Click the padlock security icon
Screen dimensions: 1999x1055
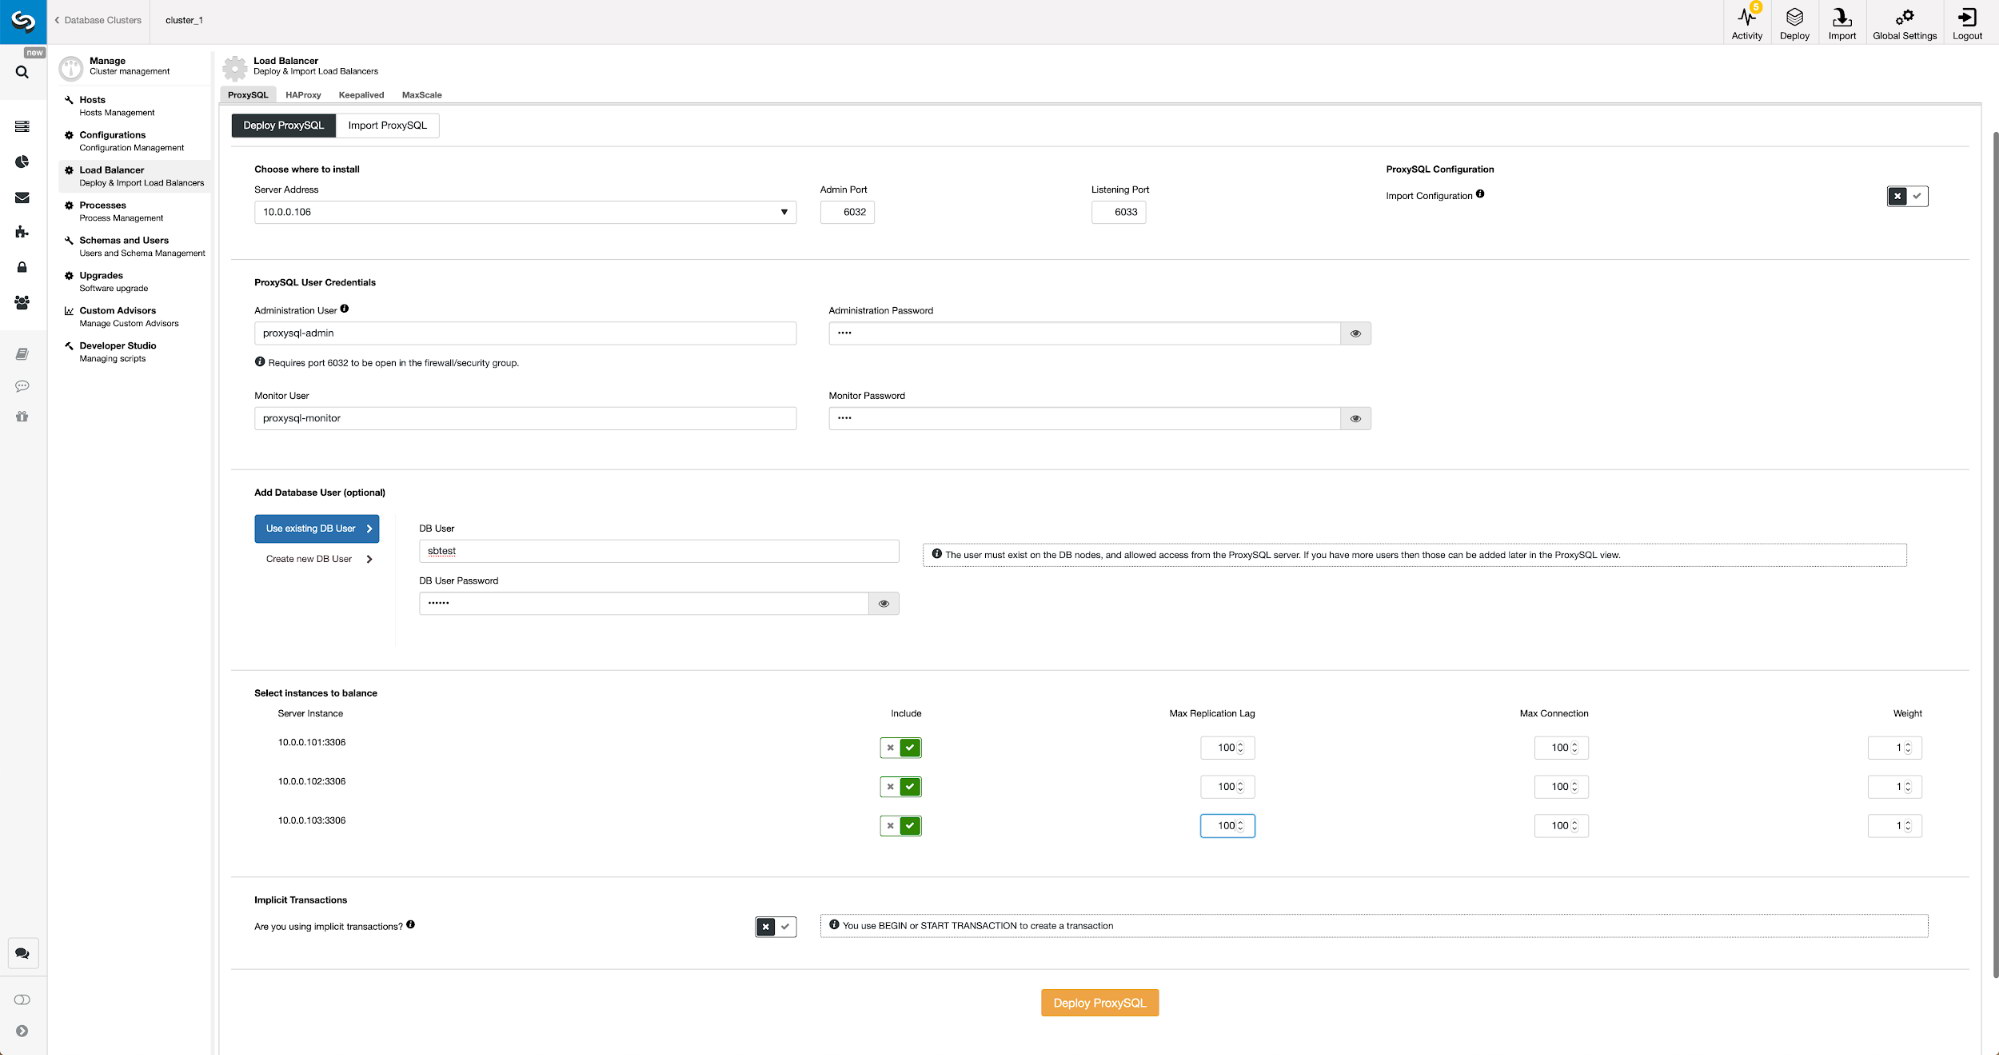point(22,267)
